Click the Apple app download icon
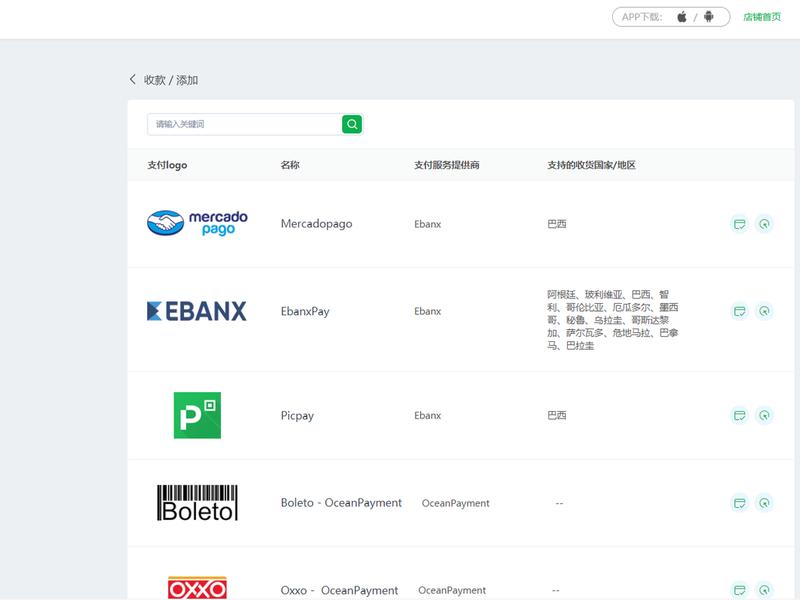This screenshot has height=600, width=800. click(682, 17)
